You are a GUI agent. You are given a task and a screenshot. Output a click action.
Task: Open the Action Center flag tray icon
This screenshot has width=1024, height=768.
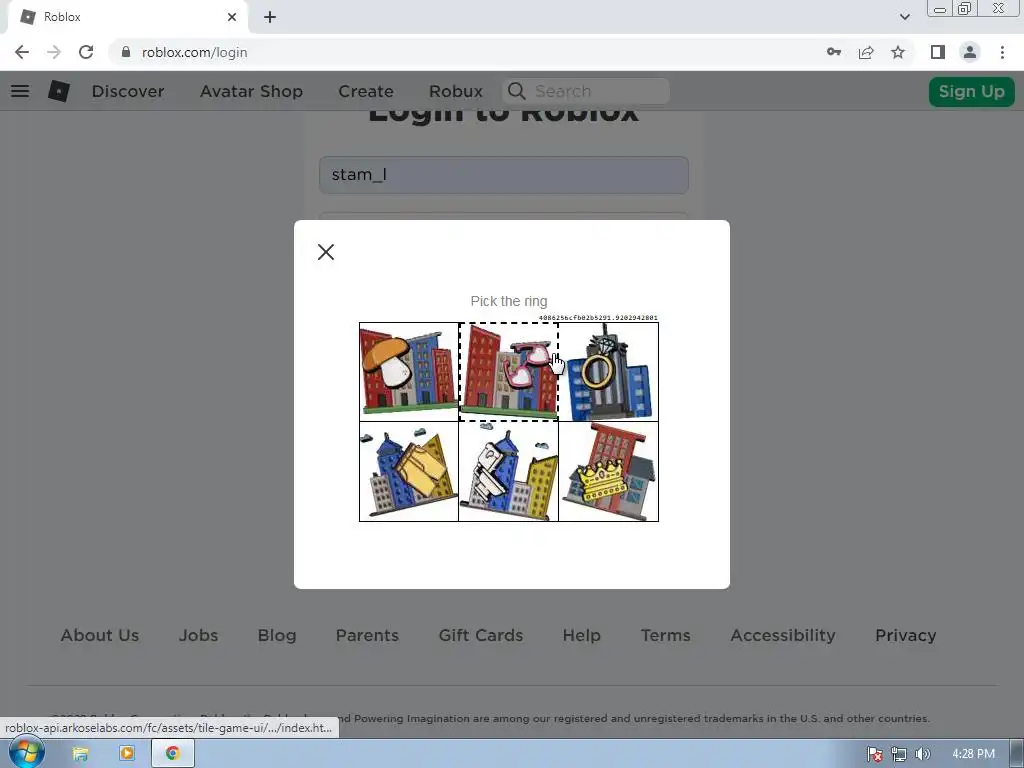(x=874, y=754)
